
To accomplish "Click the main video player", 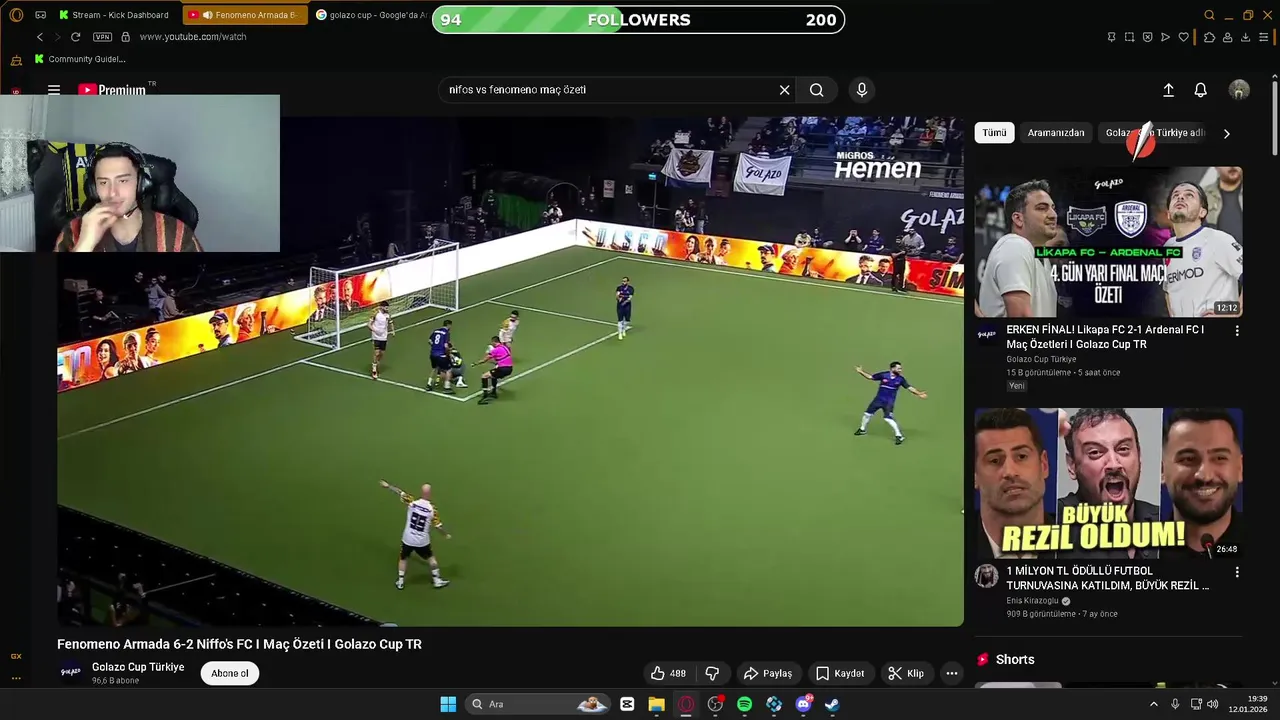I will [510, 372].
